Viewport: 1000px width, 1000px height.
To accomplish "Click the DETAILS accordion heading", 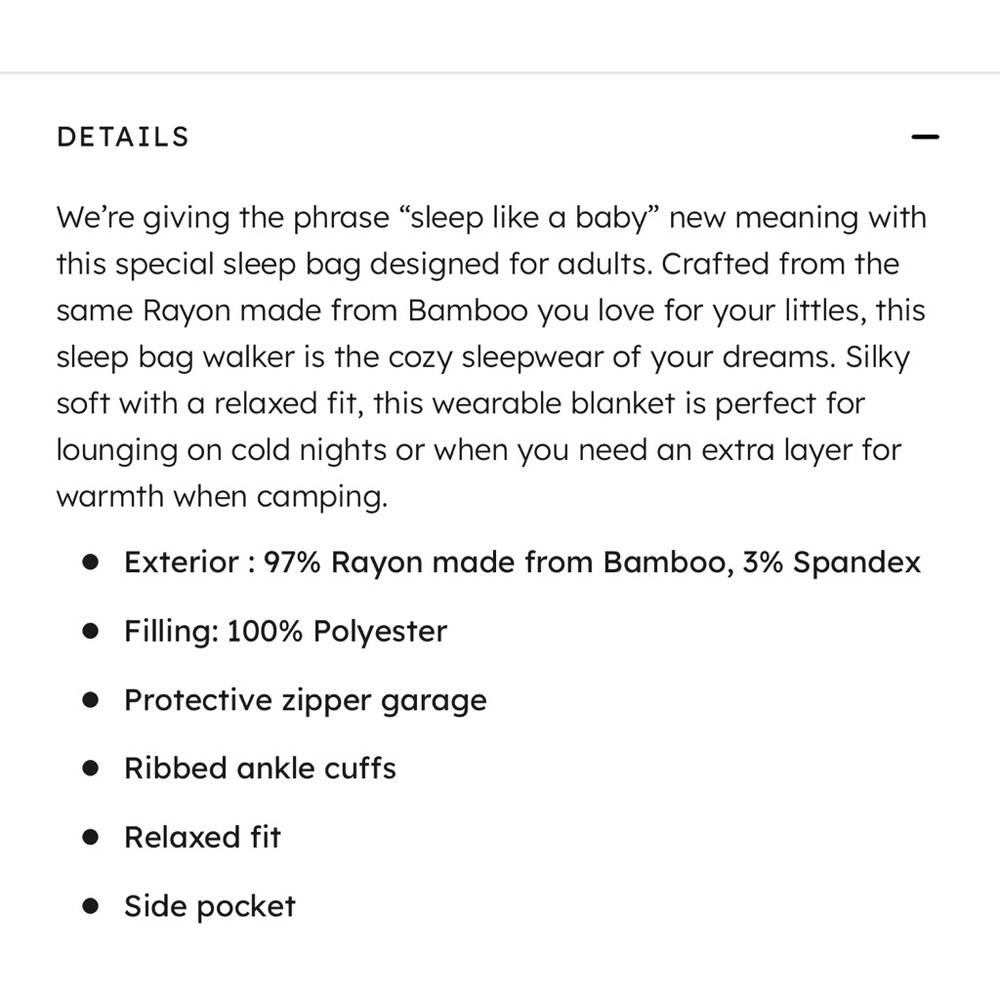I will [x=123, y=137].
